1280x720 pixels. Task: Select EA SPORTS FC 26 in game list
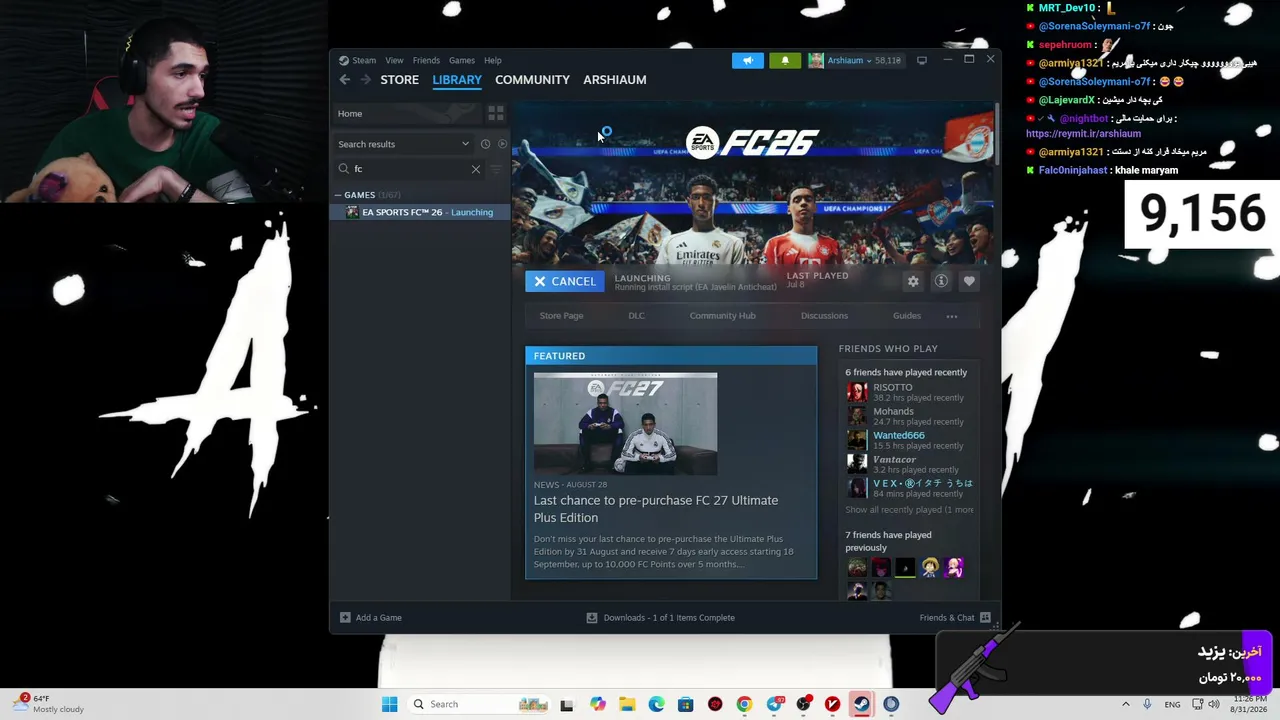coord(421,212)
